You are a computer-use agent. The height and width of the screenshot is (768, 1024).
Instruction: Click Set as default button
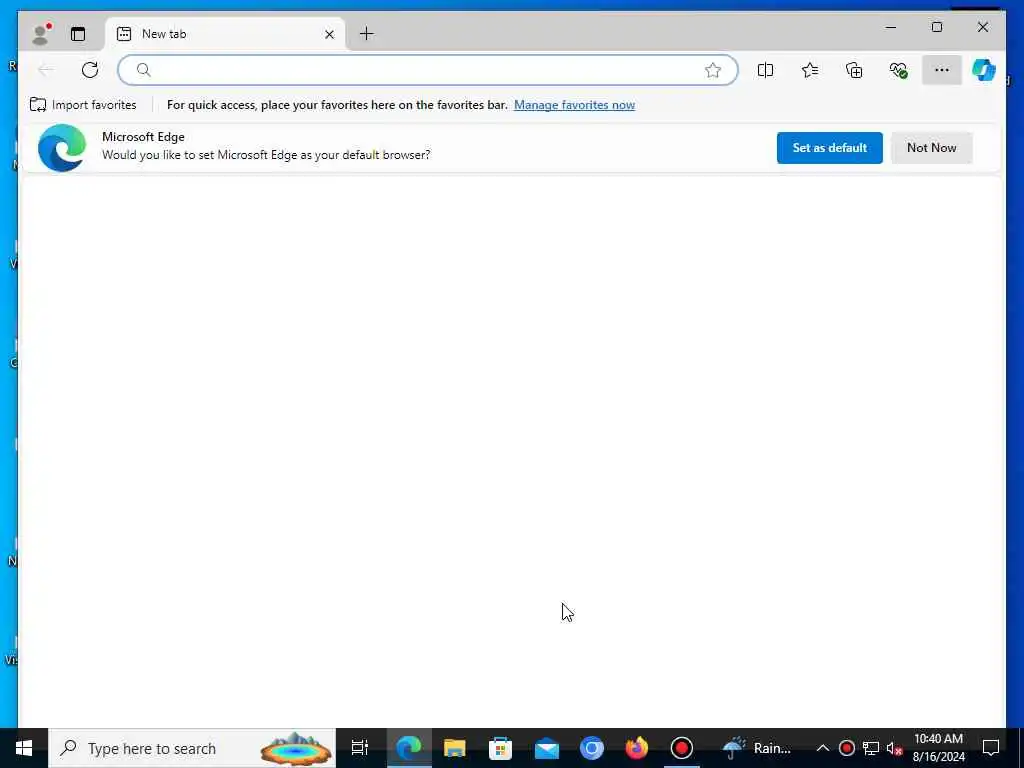829,148
